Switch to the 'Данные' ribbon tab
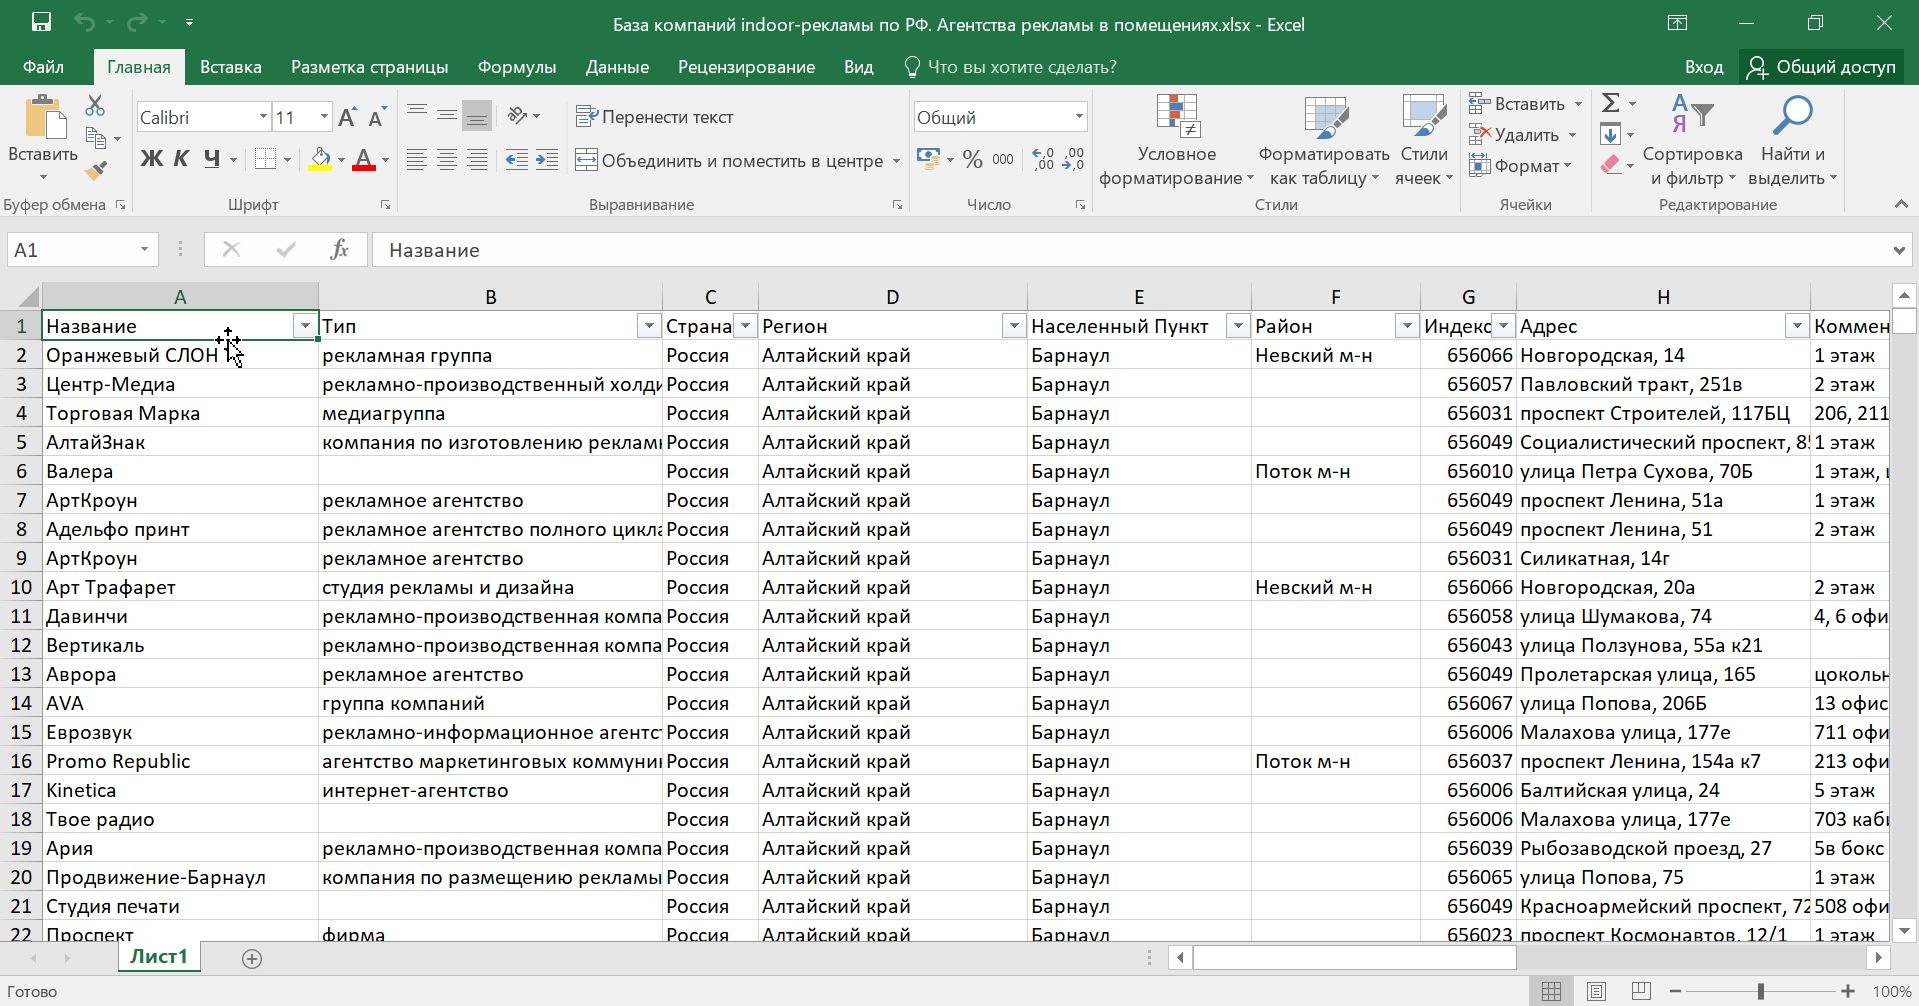 click(616, 67)
